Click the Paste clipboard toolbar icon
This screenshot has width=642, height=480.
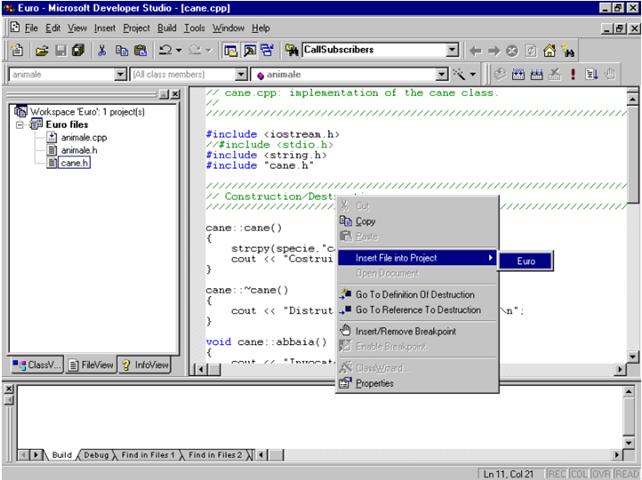coord(140,50)
